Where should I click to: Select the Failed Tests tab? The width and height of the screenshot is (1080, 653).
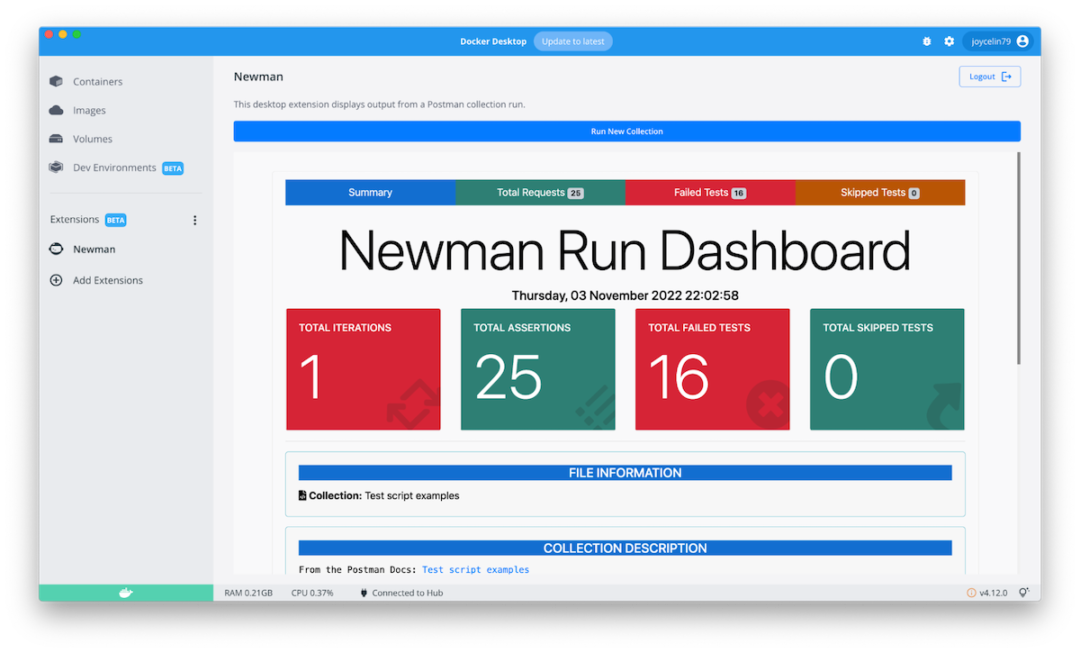tap(710, 192)
